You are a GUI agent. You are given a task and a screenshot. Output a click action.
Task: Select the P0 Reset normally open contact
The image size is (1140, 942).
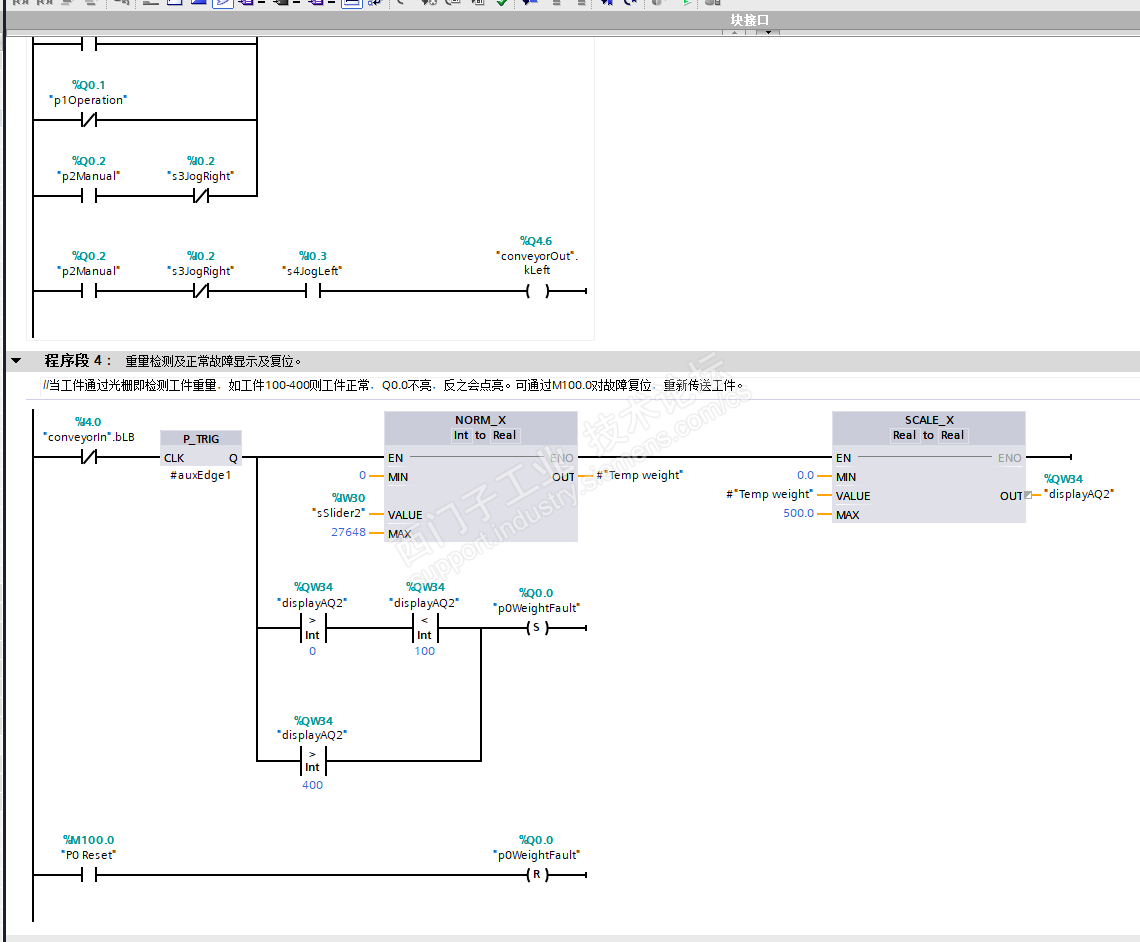(89, 875)
